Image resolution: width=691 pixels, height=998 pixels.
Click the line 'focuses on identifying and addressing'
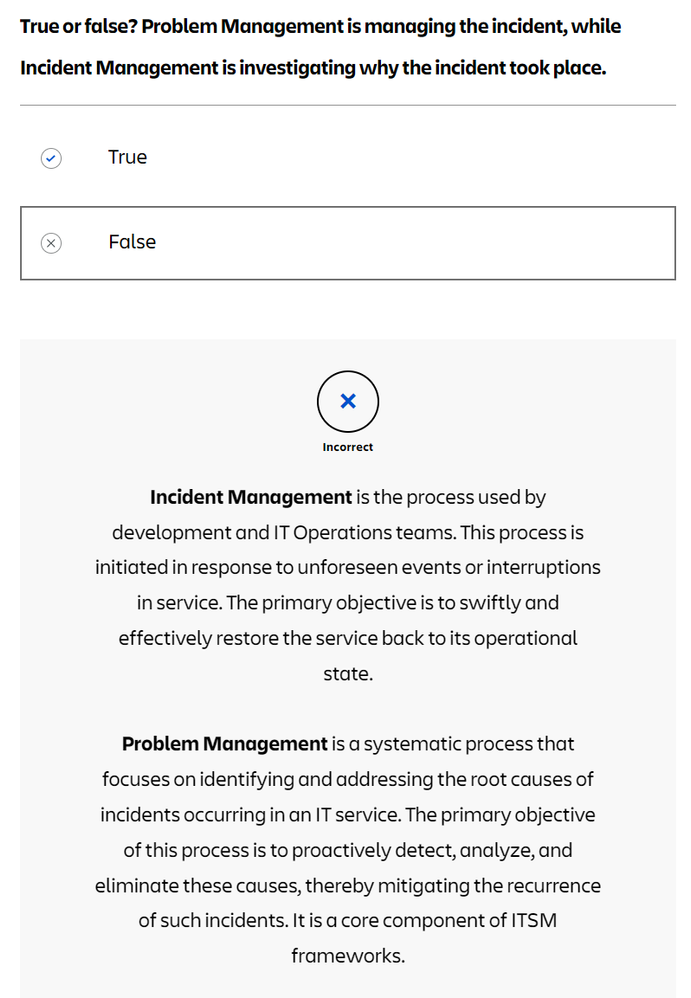point(348,779)
